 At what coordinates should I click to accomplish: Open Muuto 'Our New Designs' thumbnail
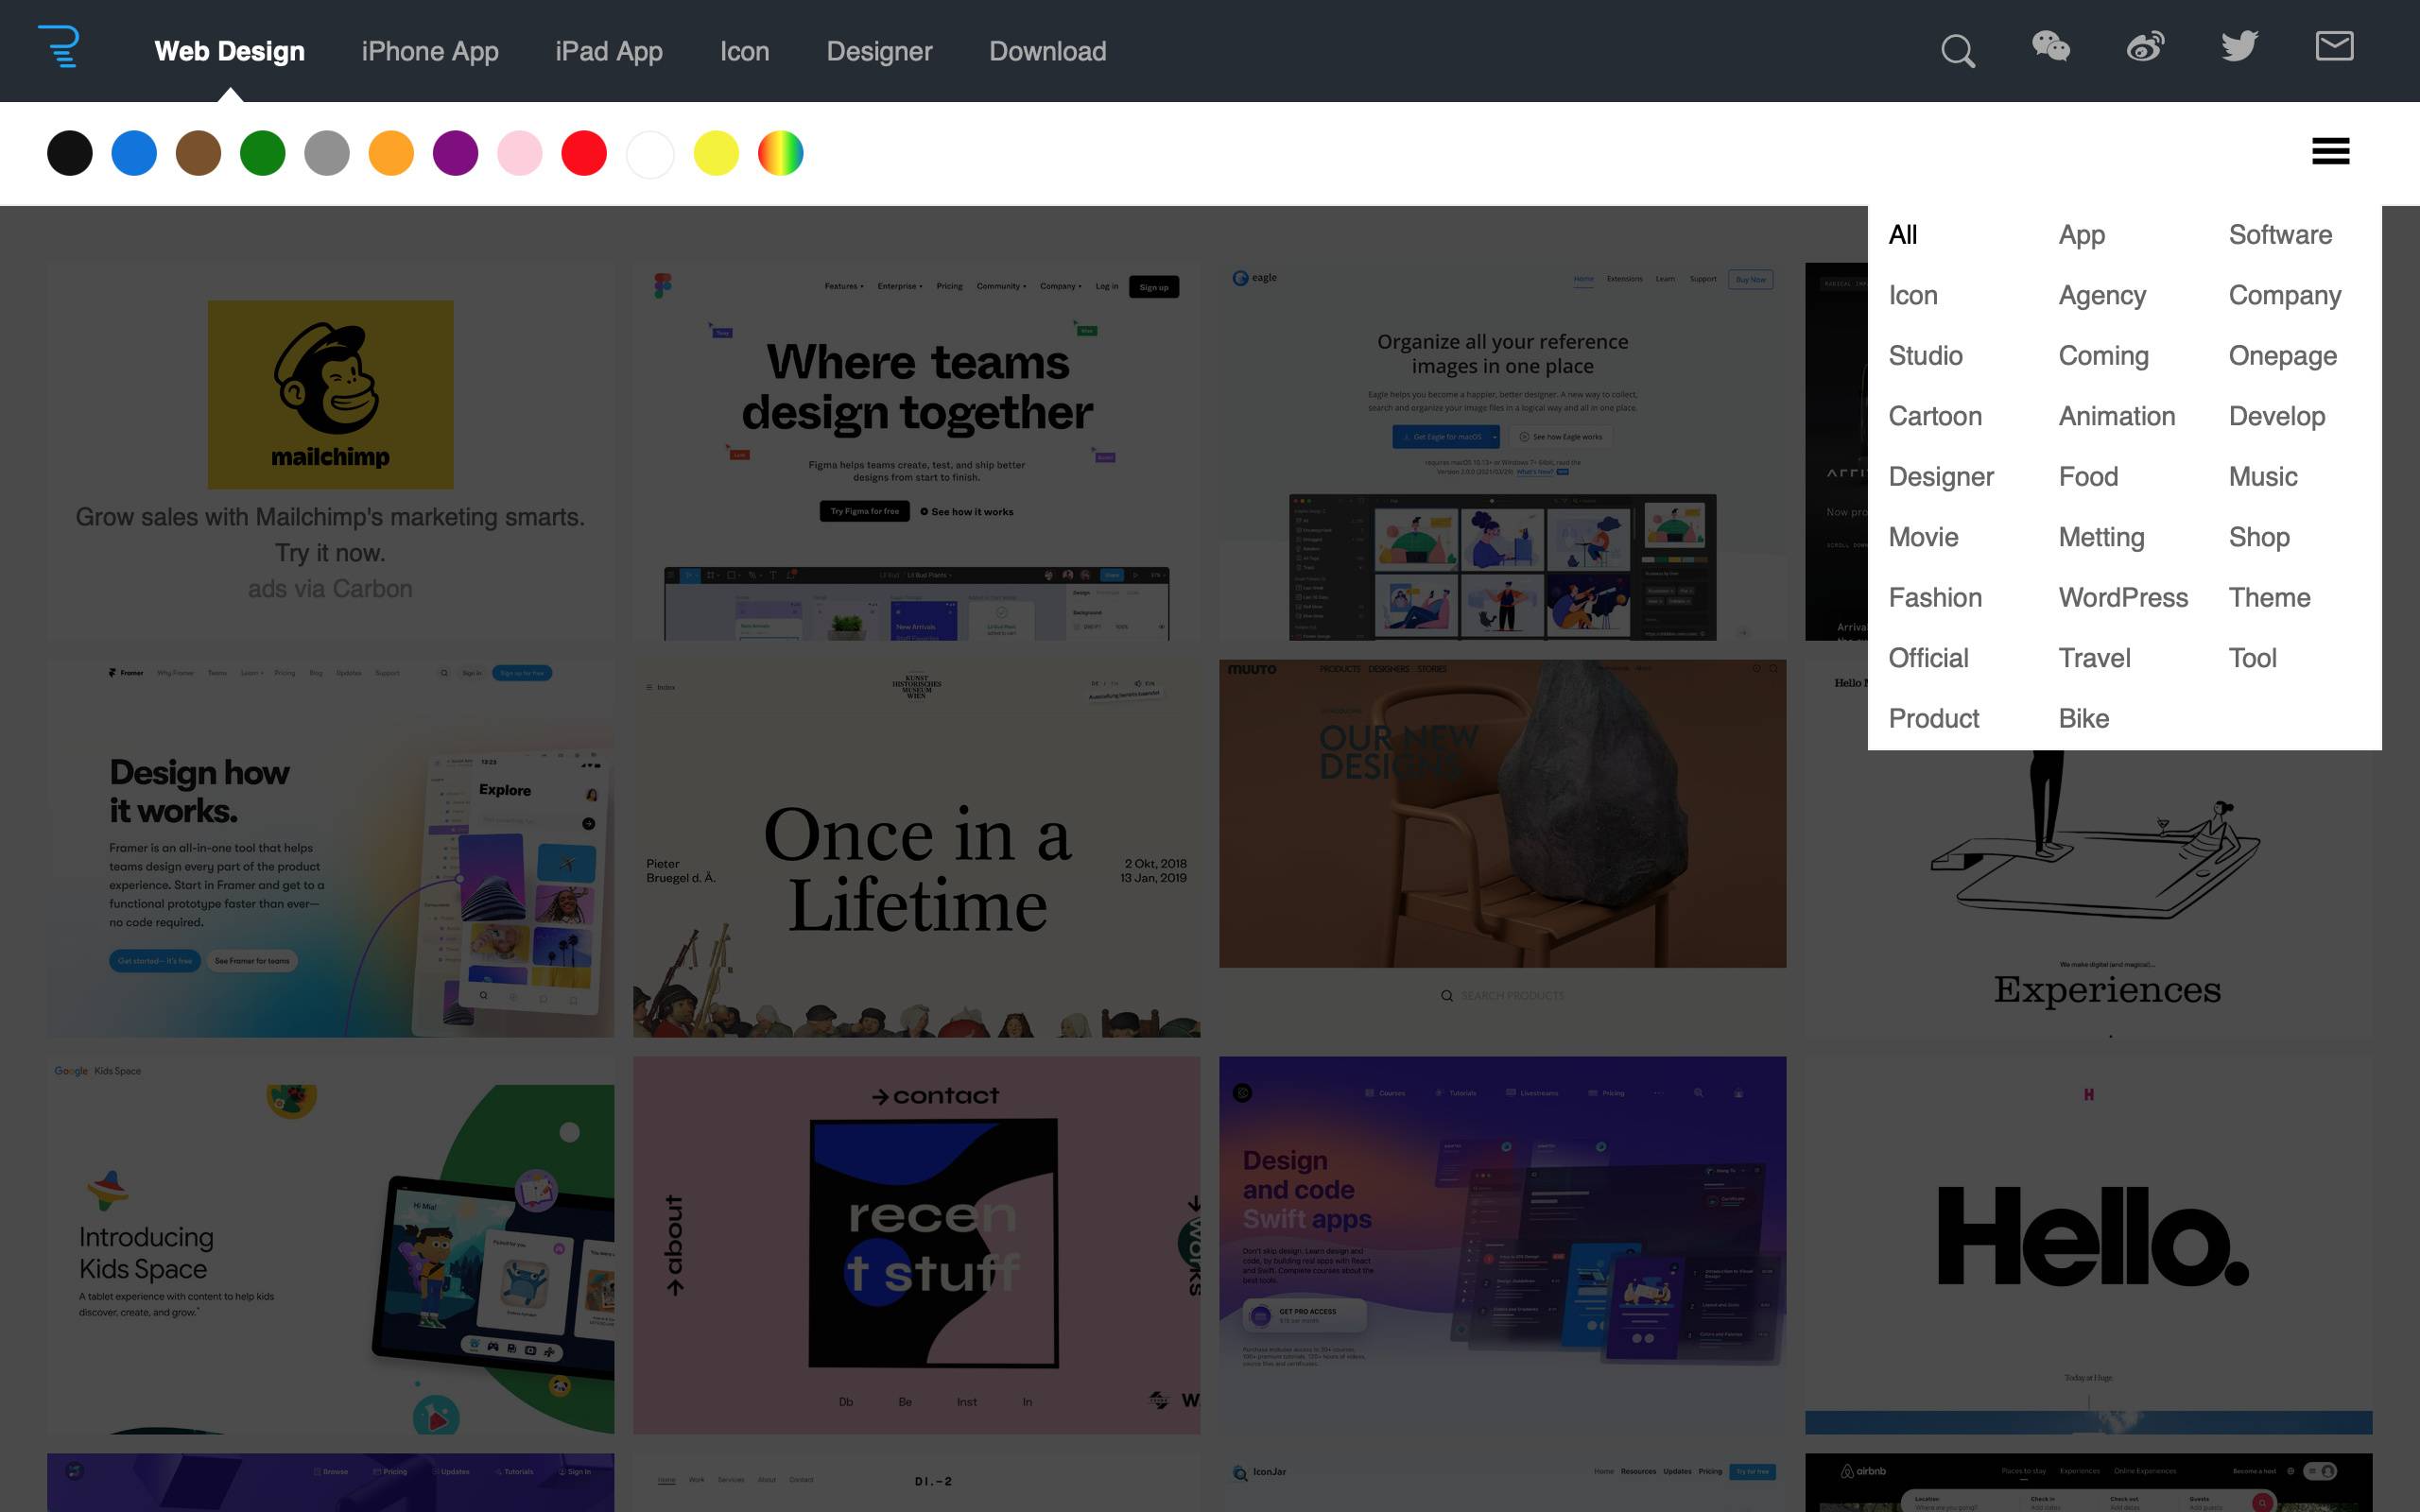coord(1502,848)
